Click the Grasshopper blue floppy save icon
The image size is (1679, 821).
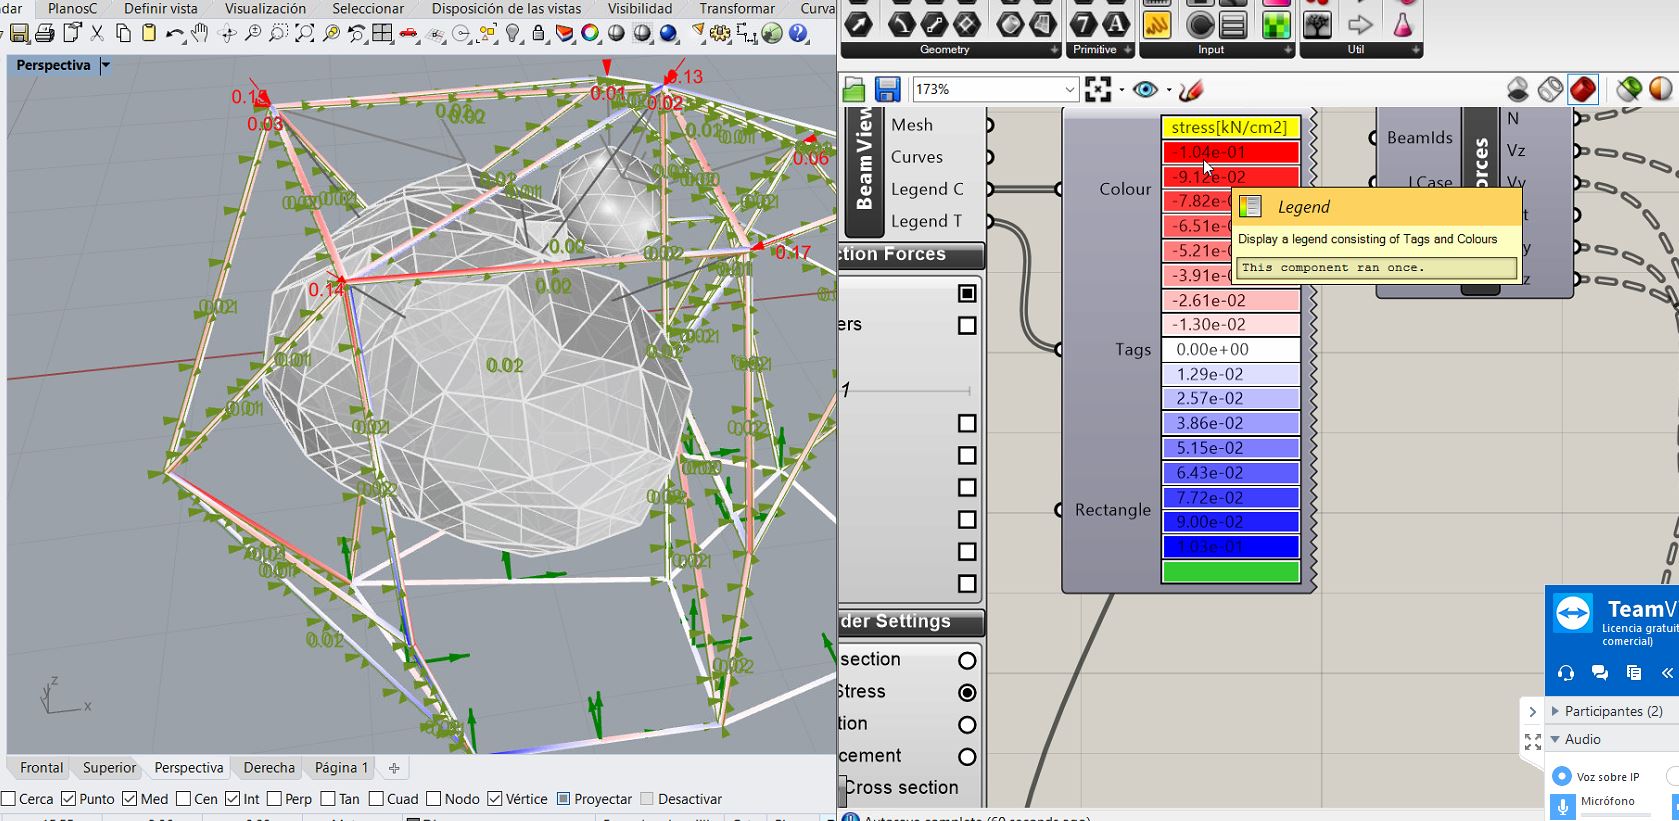click(887, 90)
